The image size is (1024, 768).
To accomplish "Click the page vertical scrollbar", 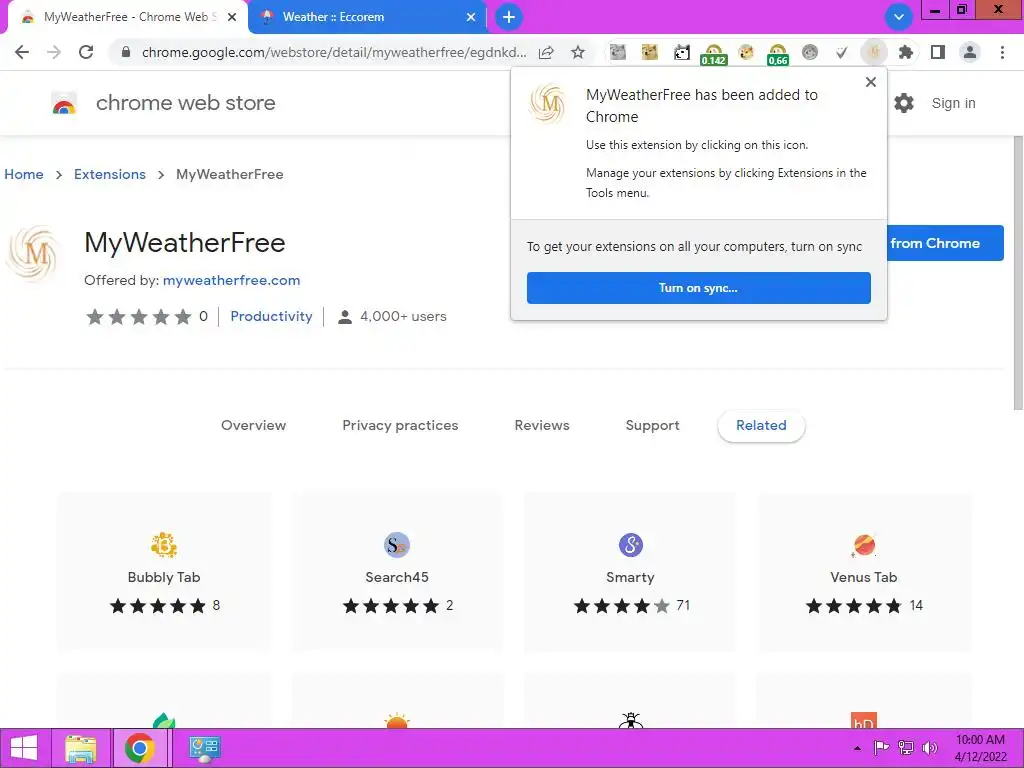I will (1018, 273).
